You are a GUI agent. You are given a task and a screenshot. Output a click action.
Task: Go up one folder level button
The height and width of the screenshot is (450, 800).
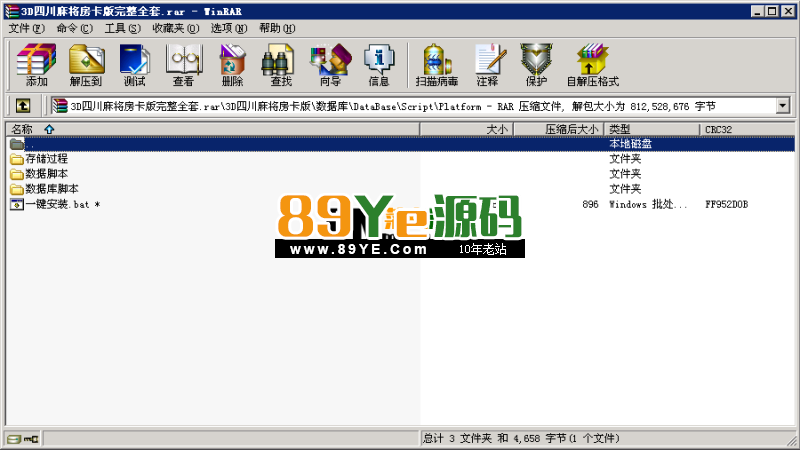click(22, 106)
